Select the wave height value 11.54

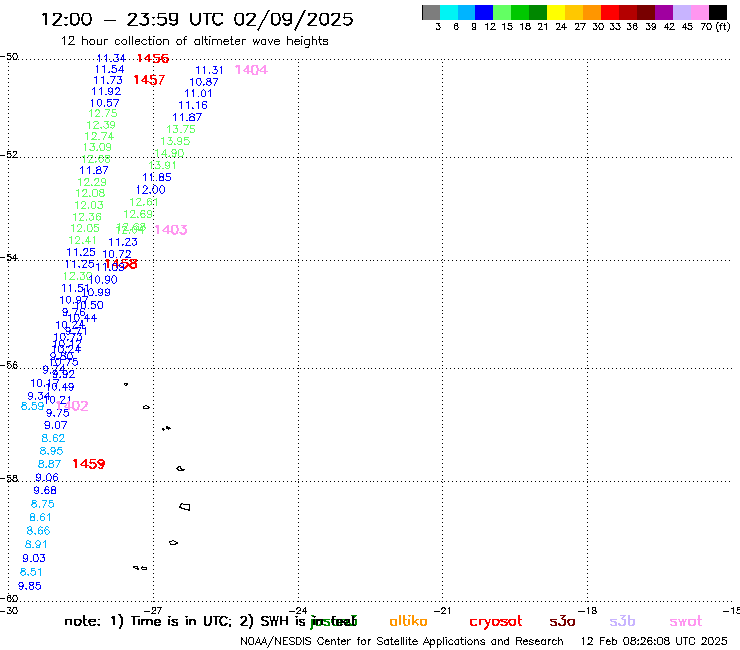tap(109, 69)
